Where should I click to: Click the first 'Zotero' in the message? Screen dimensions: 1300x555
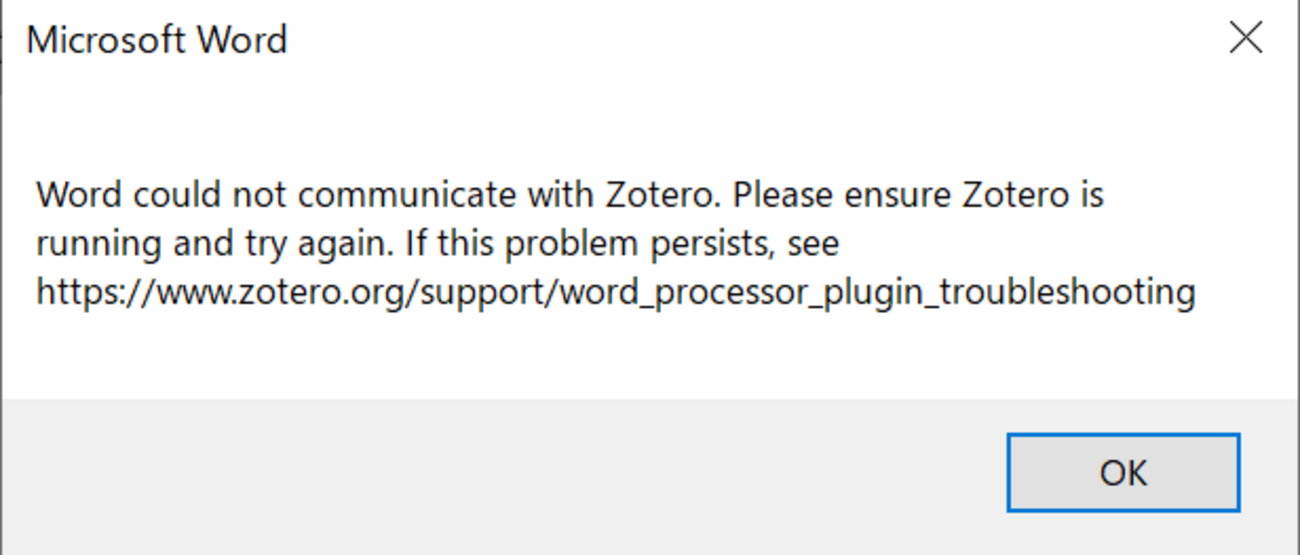660,194
